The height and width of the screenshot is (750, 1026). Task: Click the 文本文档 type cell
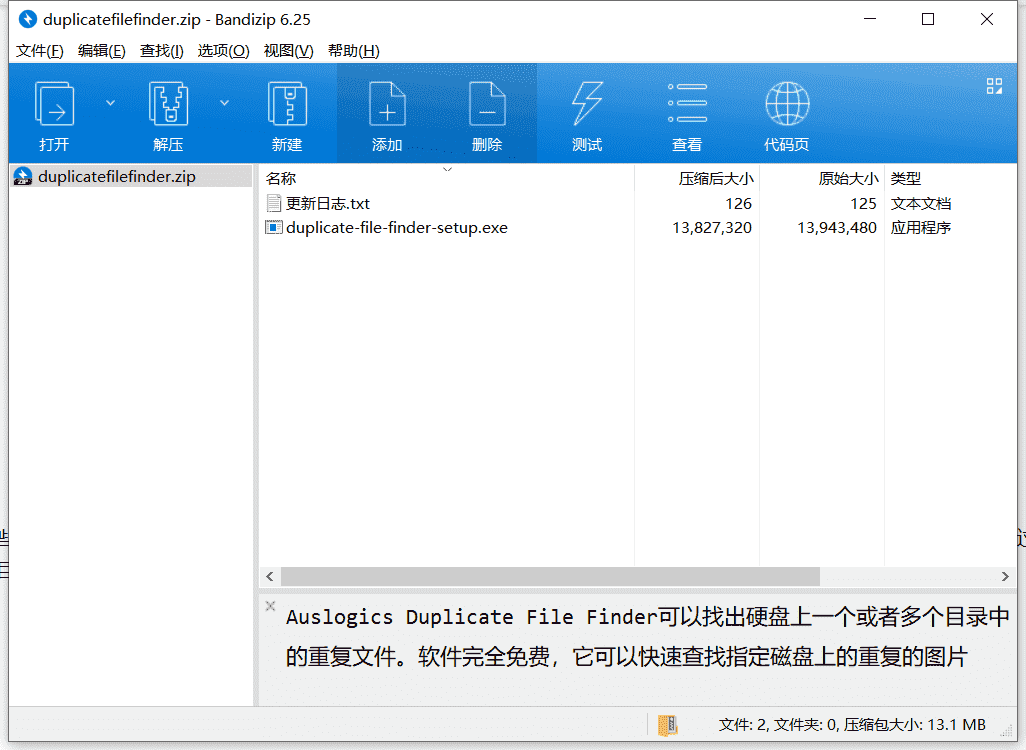click(x=921, y=204)
